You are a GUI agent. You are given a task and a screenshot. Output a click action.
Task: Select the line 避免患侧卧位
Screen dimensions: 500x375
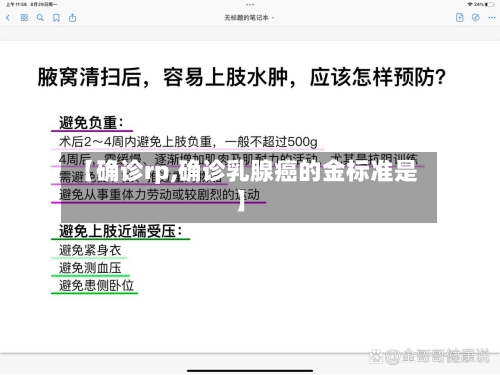96,286
